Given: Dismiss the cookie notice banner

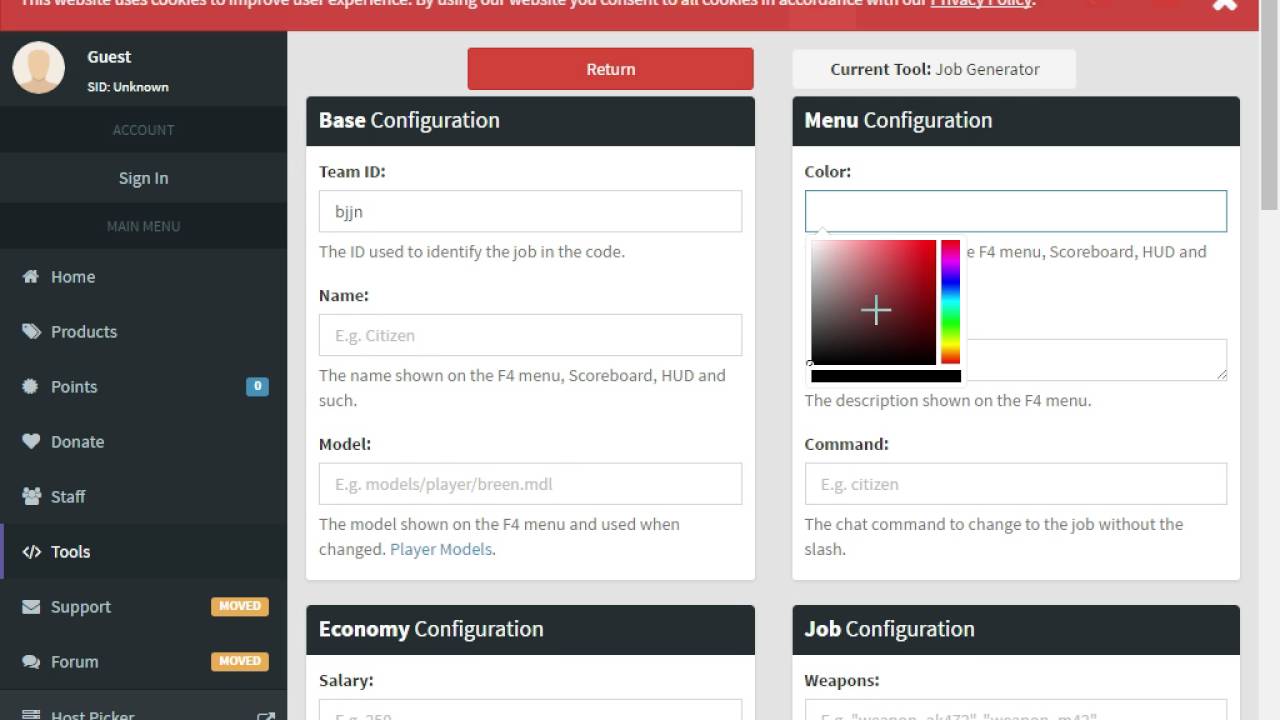Looking at the screenshot, I should pos(1224,4).
